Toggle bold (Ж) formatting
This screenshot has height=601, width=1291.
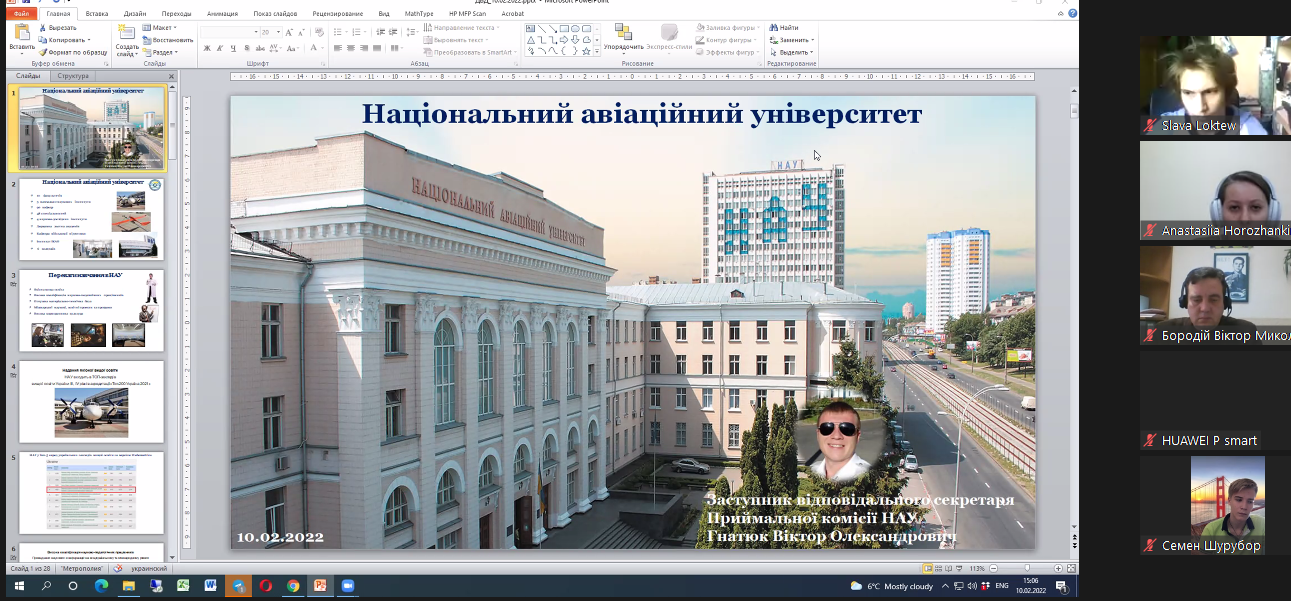pyautogui.click(x=205, y=48)
